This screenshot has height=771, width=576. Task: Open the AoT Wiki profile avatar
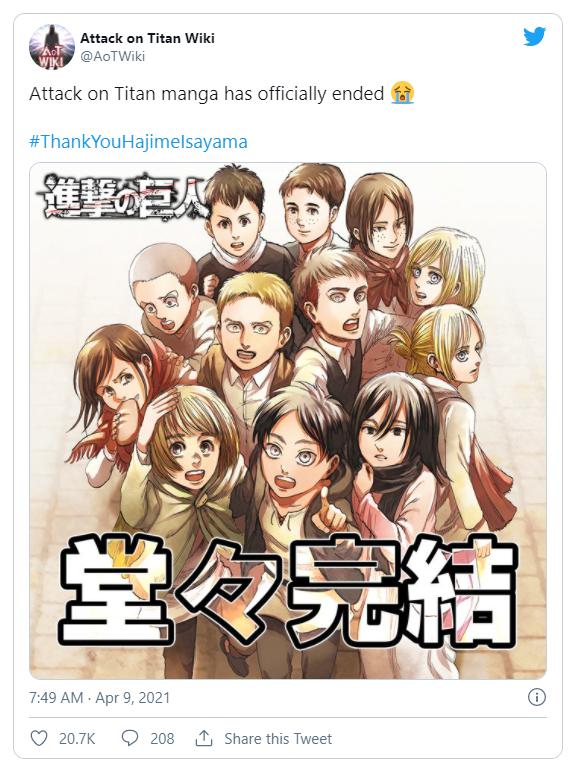[52, 47]
